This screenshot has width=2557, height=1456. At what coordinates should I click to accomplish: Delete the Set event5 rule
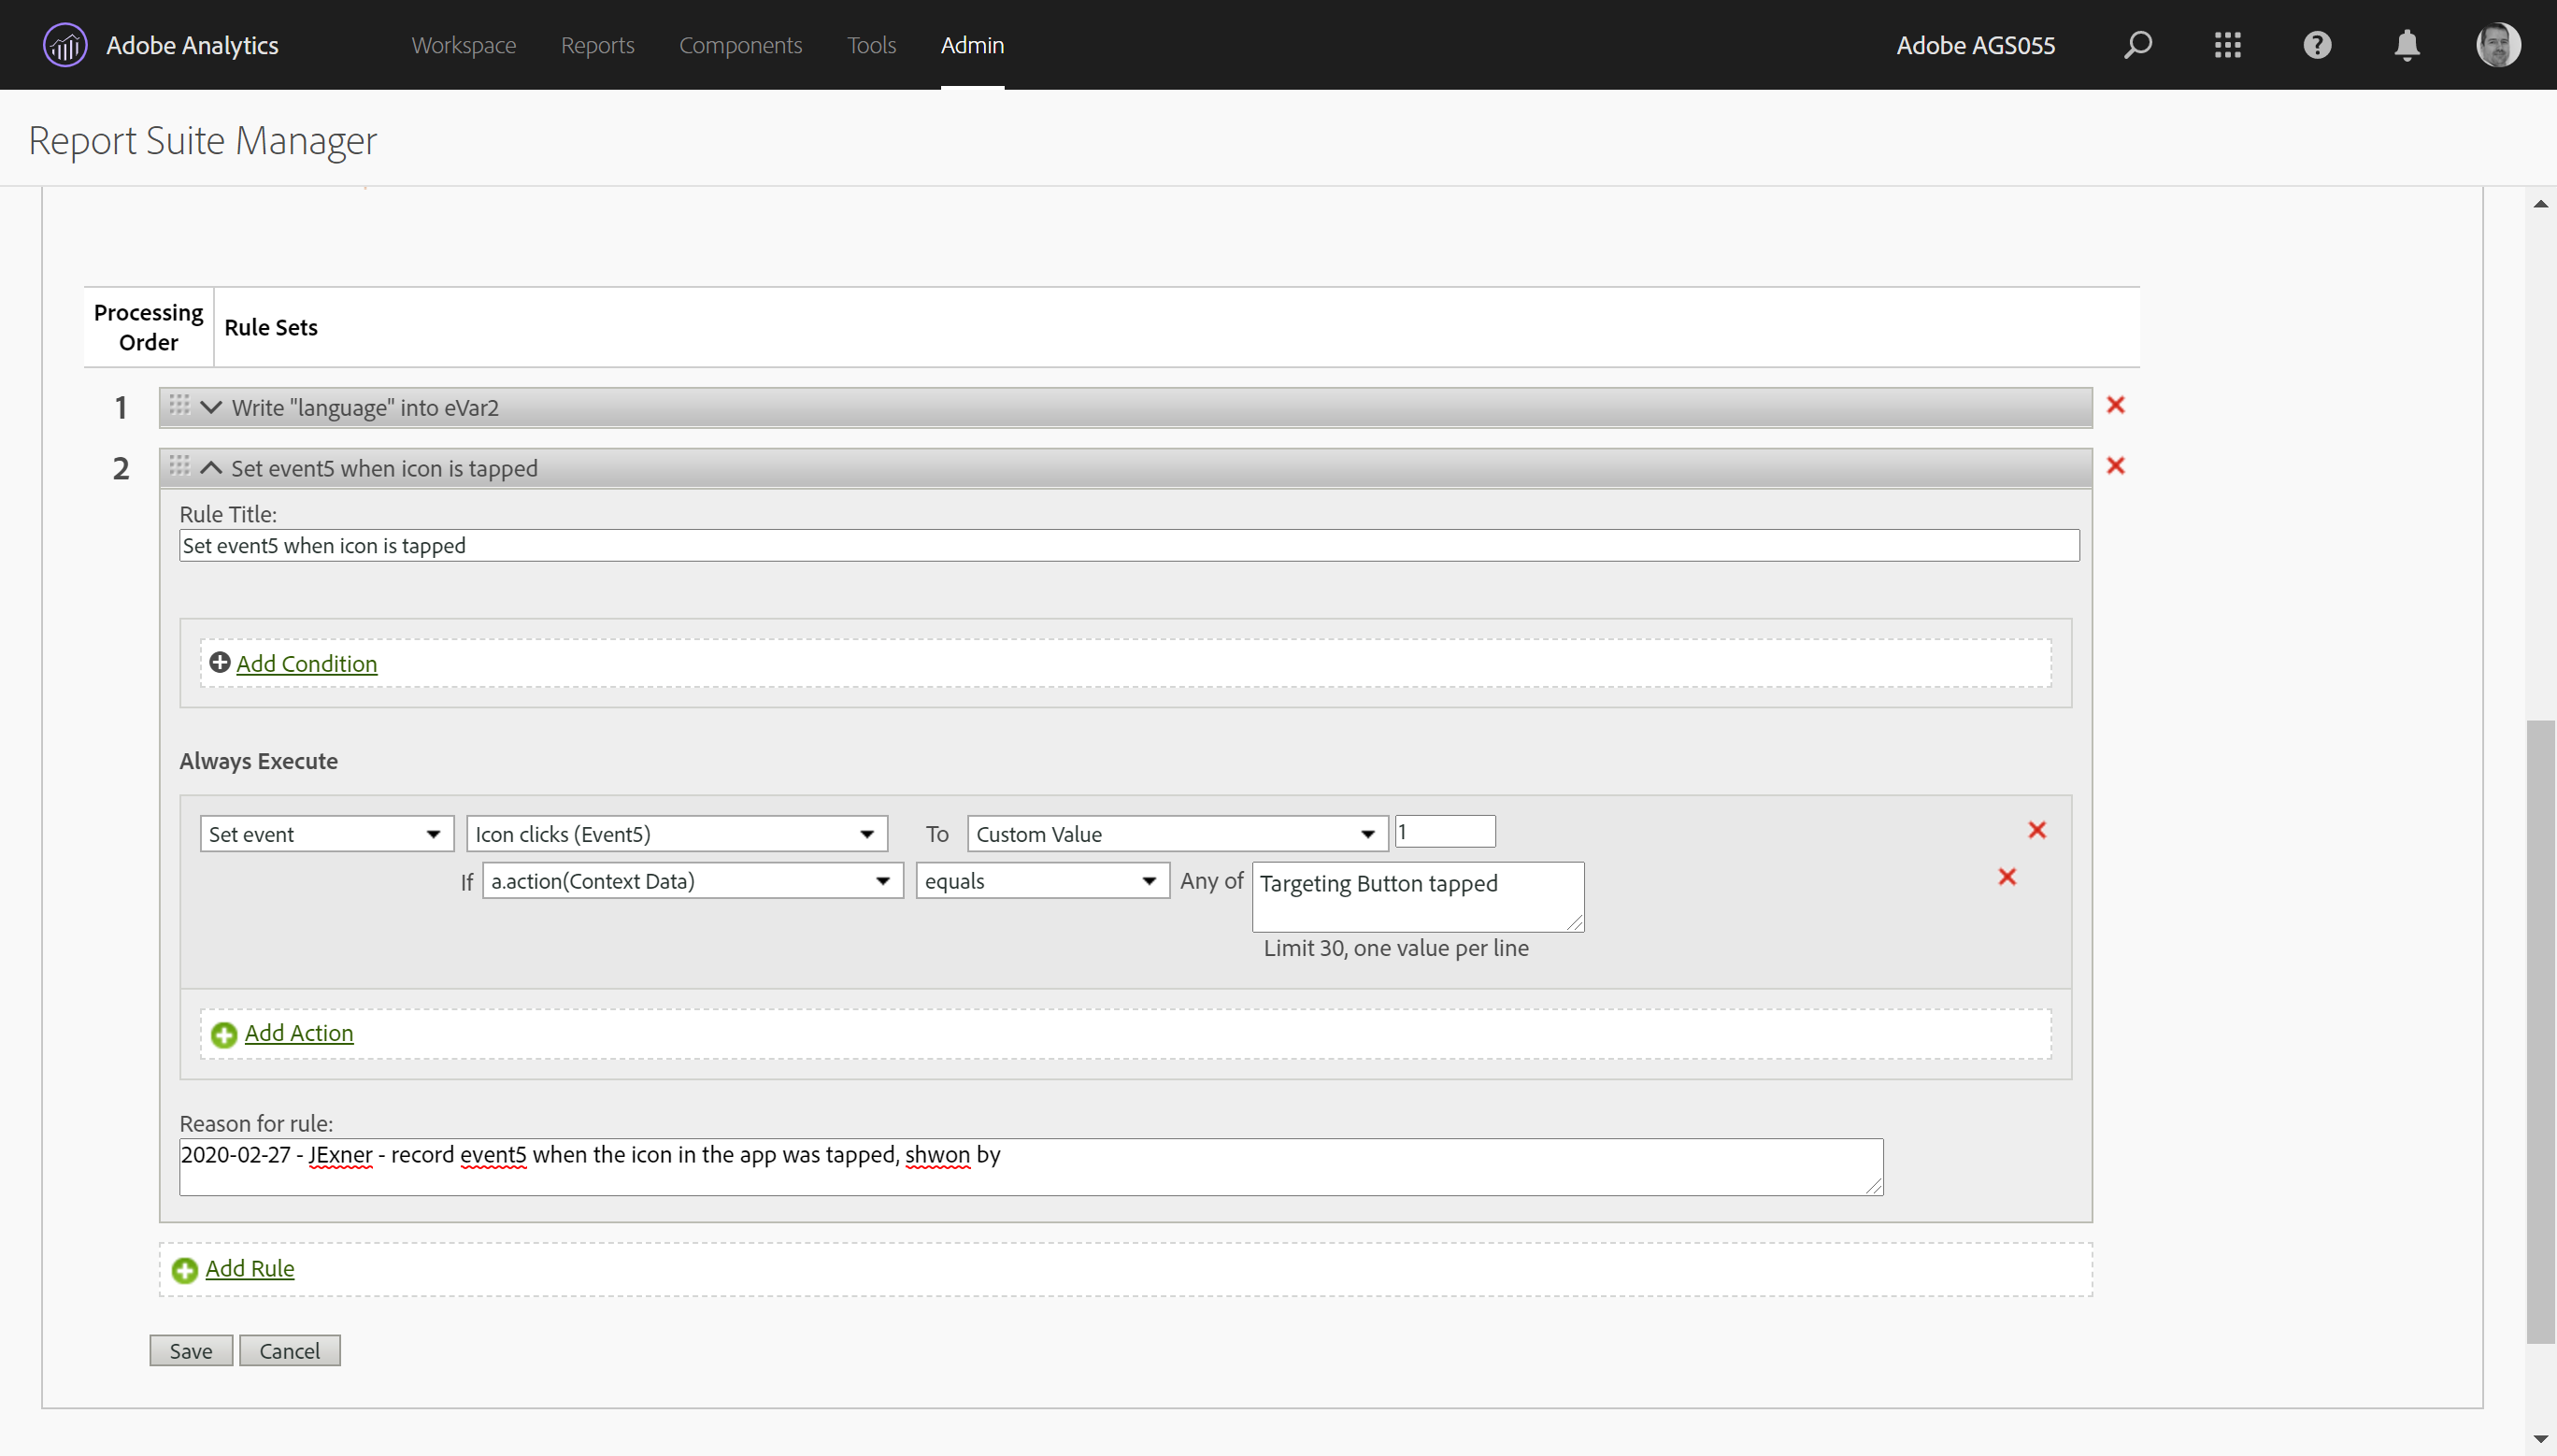(2115, 466)
